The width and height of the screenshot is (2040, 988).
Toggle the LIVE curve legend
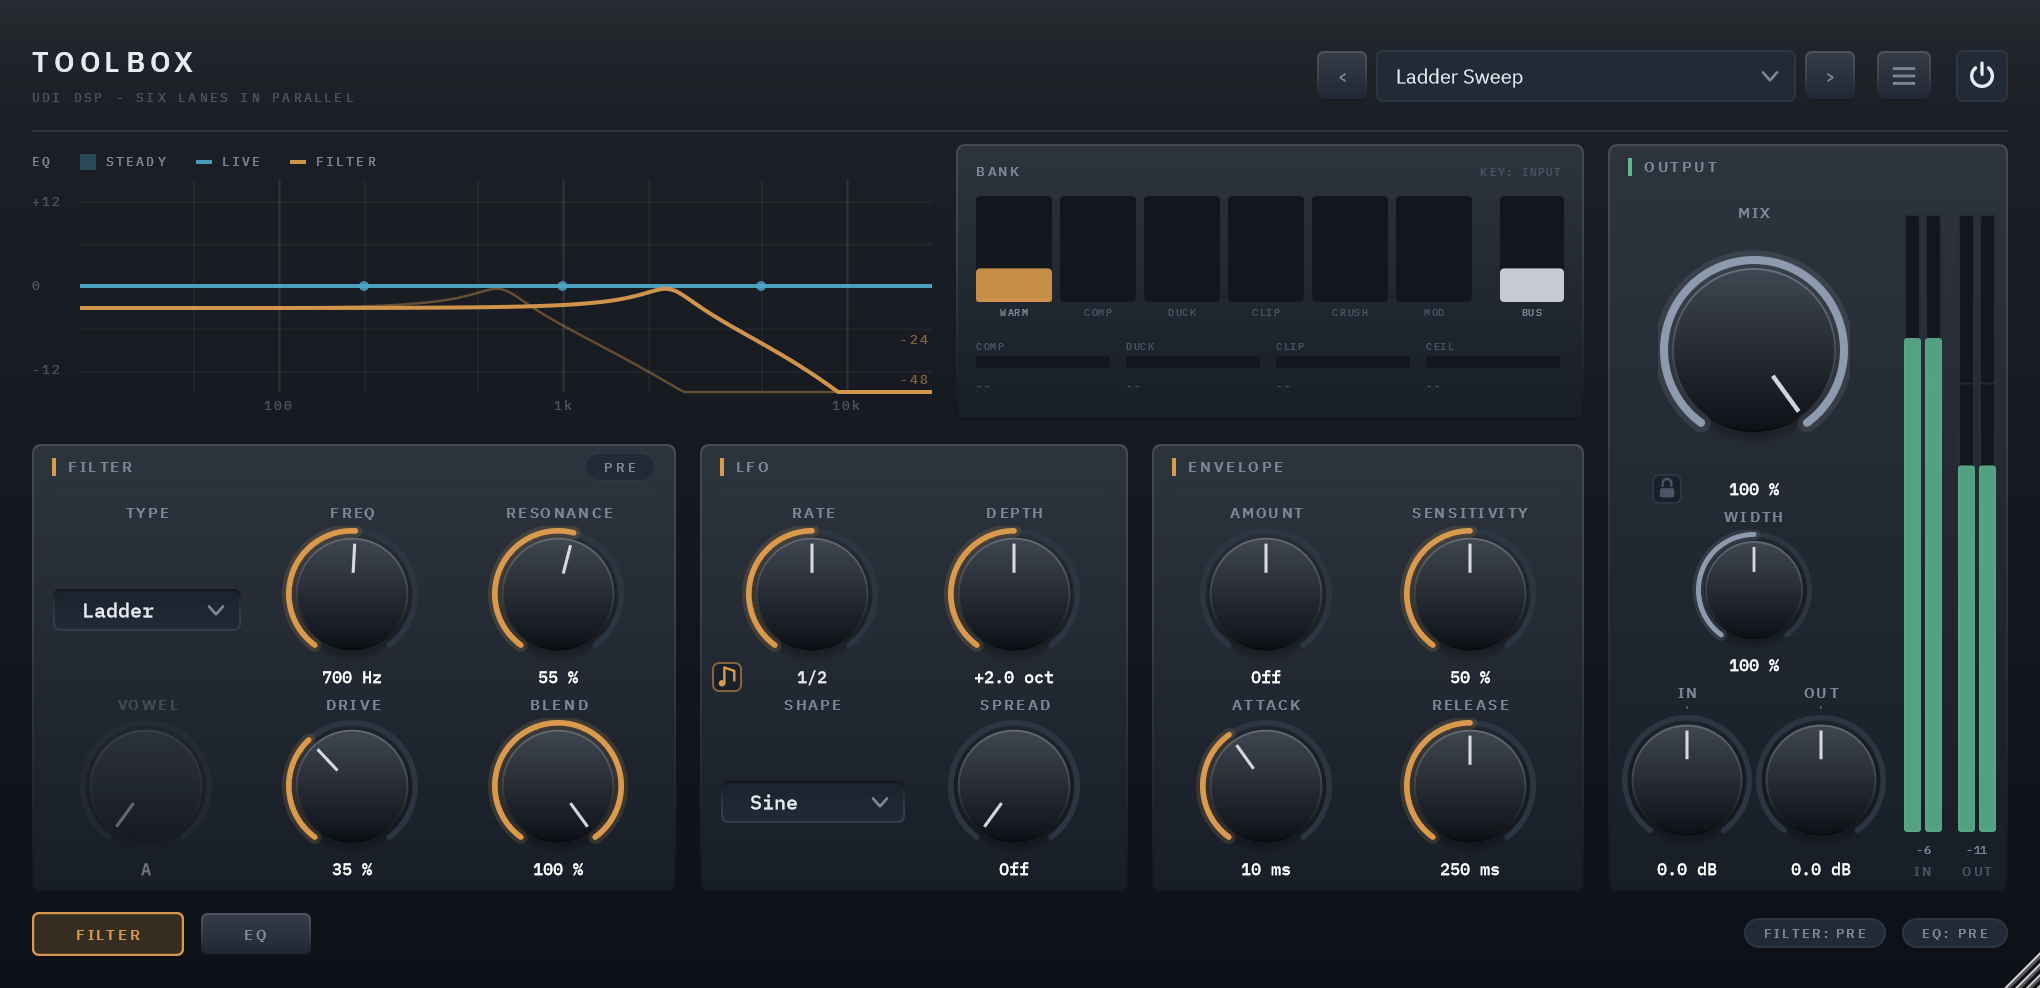229,162
